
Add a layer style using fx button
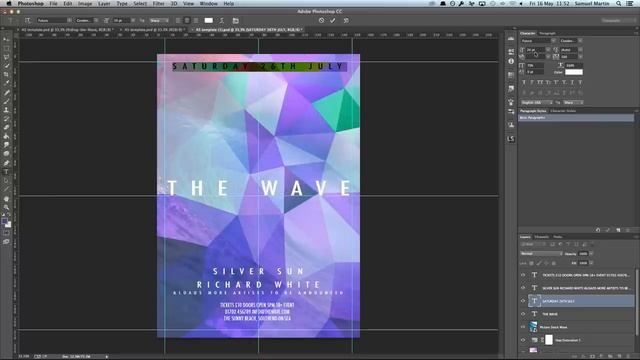(x=583, y=356)
